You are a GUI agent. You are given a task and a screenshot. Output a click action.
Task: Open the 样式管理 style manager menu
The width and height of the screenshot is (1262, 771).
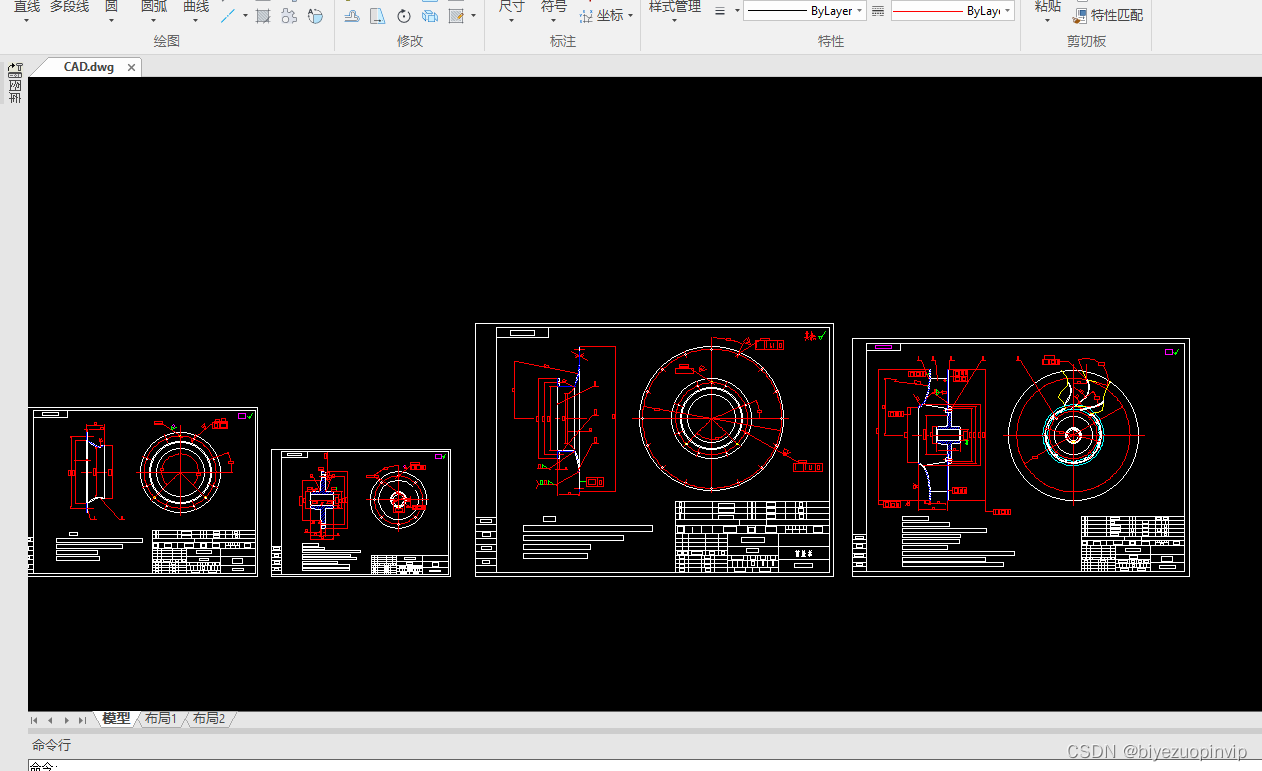(675, 6)
